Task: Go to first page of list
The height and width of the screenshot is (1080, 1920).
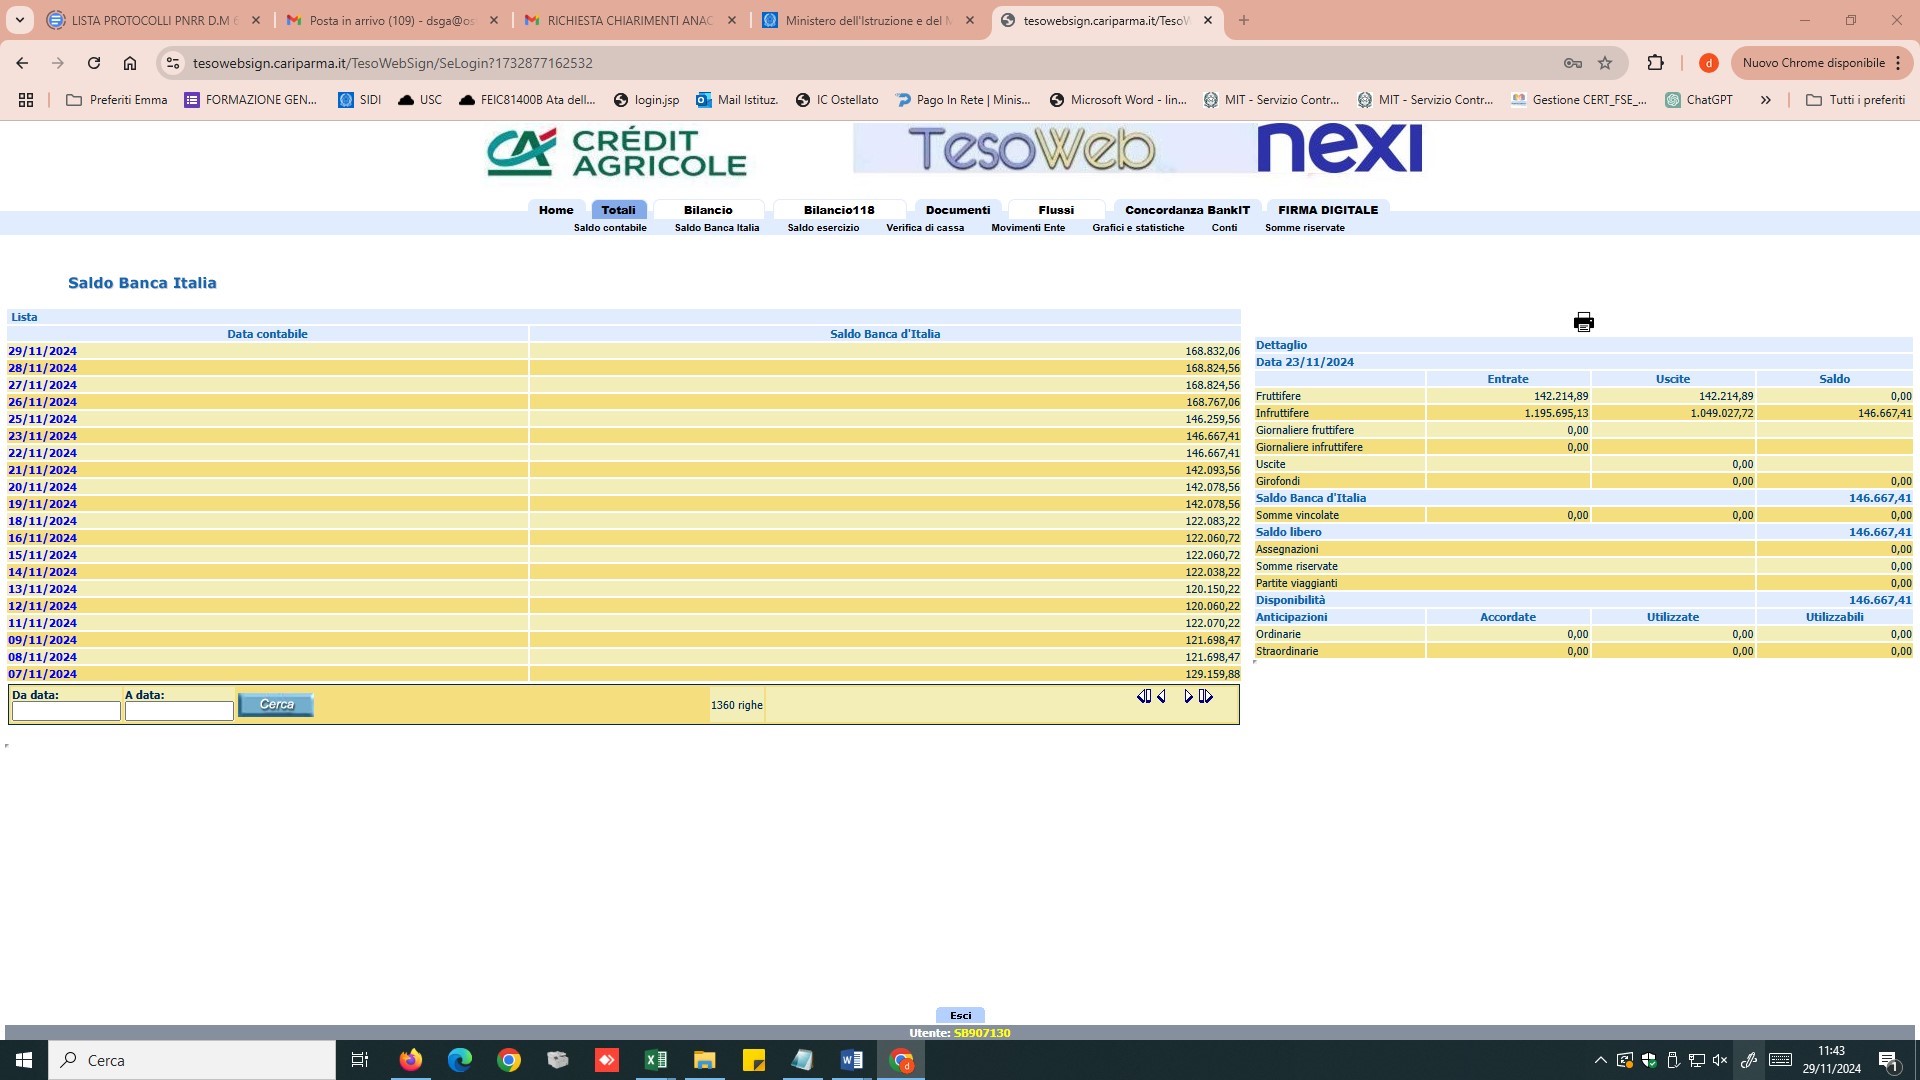Action: [1144, 697]
